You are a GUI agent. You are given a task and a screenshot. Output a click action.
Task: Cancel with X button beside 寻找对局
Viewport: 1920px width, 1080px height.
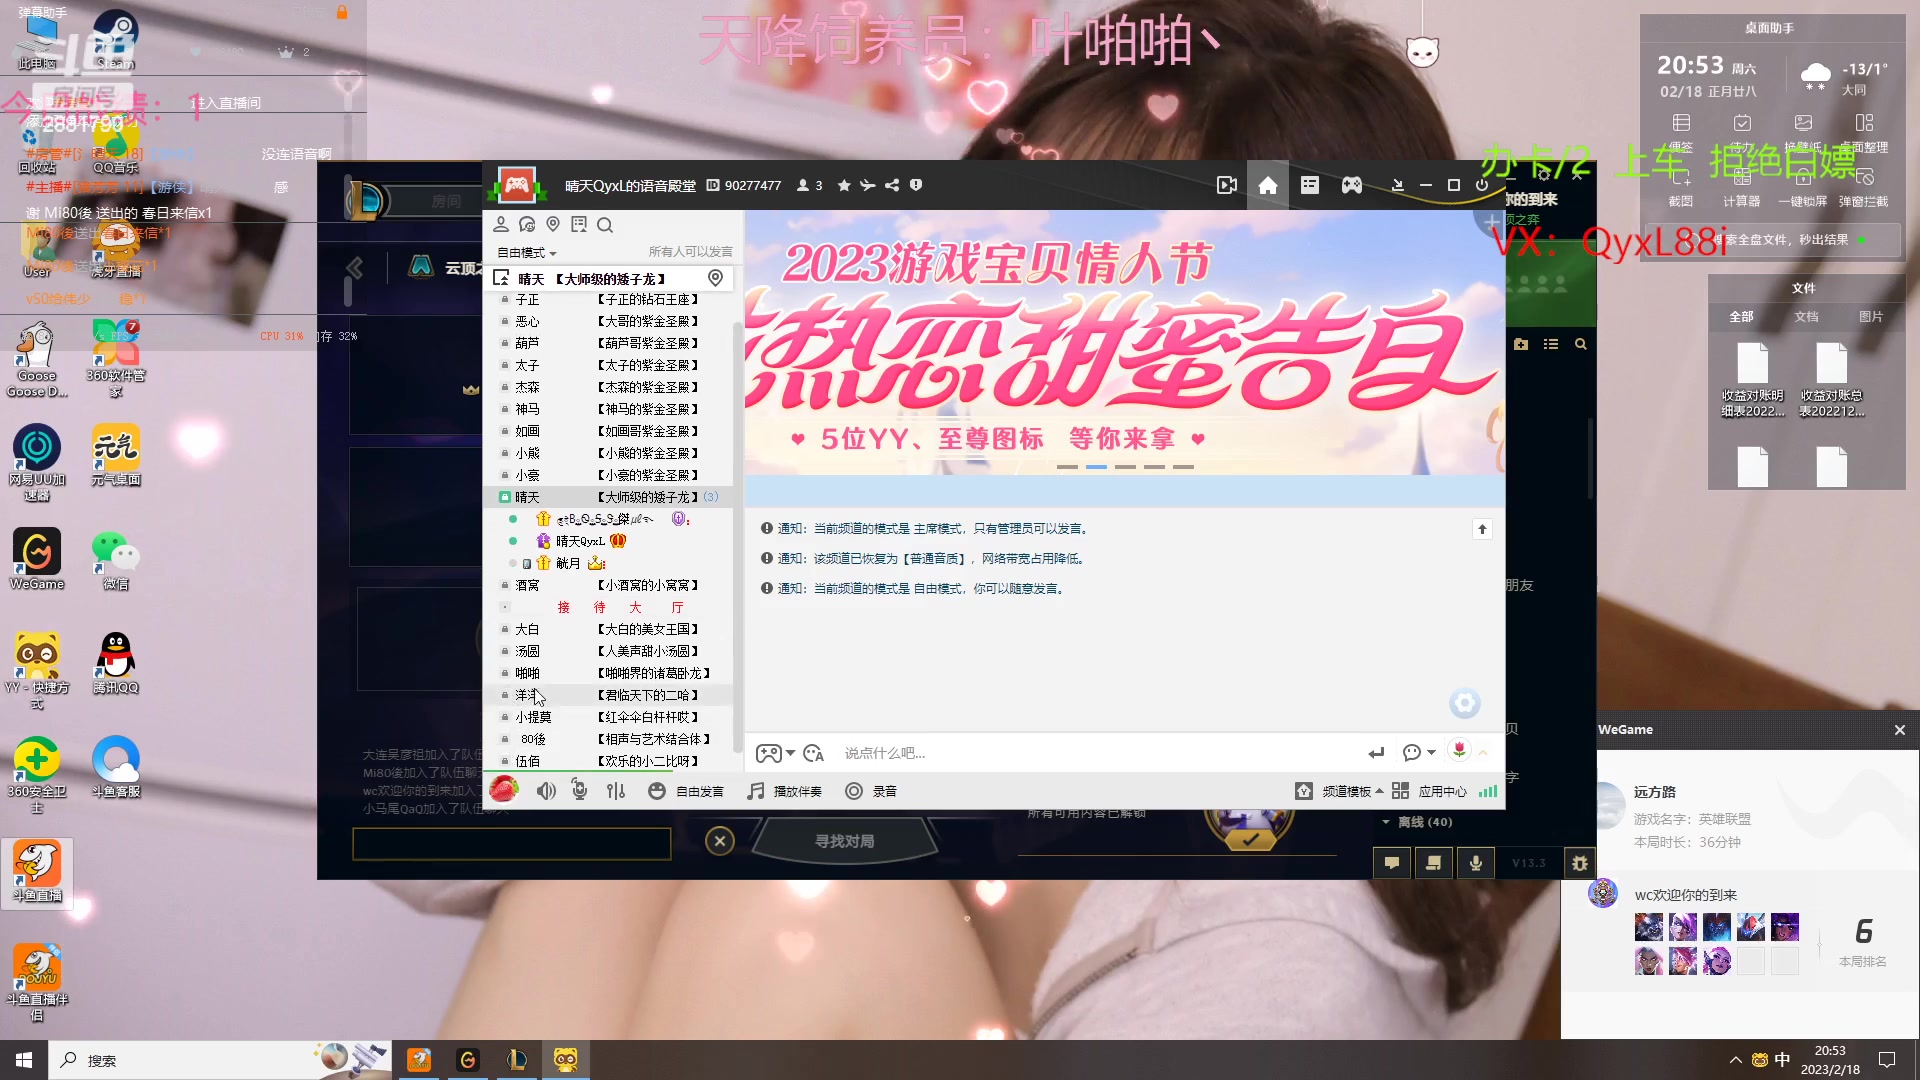tap(720, 841)
